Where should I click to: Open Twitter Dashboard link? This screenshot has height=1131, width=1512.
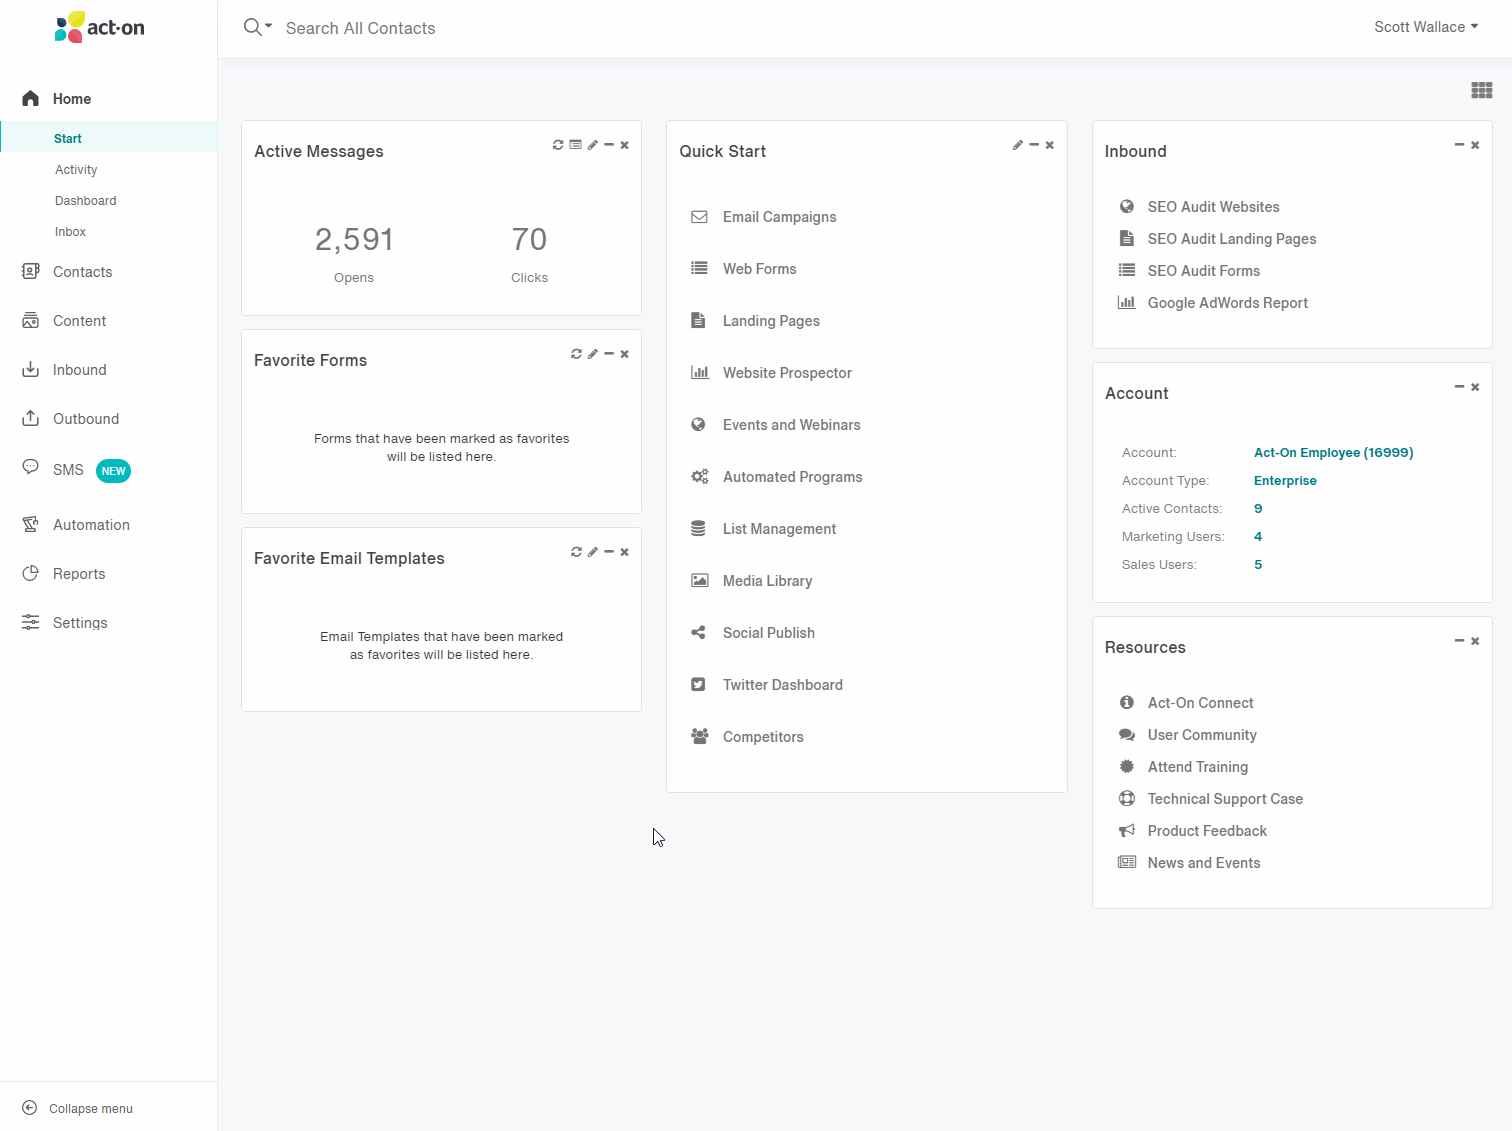766,685
